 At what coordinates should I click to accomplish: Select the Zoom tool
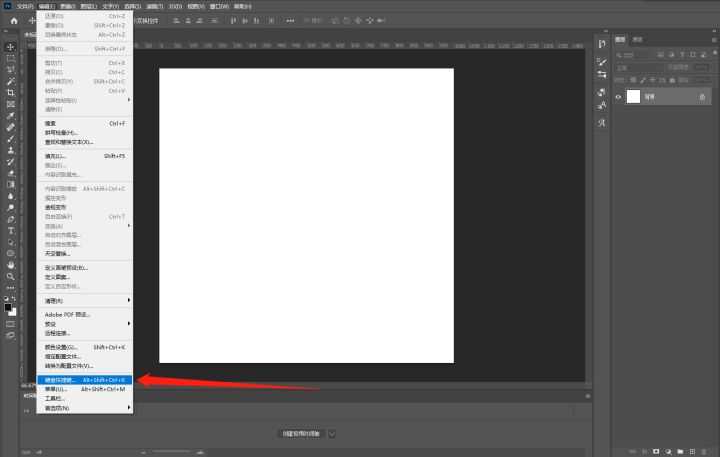coord(11,276)
